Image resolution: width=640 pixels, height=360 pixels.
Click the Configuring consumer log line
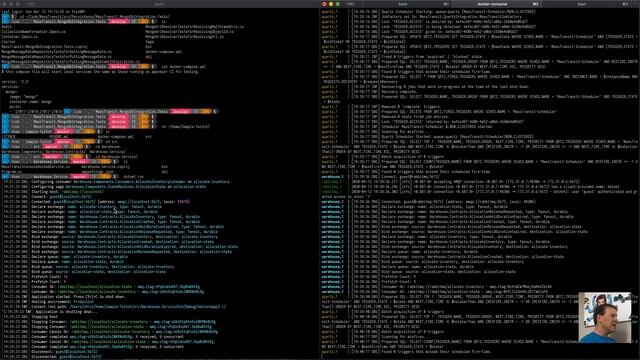pyautogui.click(x=116, y=182)
